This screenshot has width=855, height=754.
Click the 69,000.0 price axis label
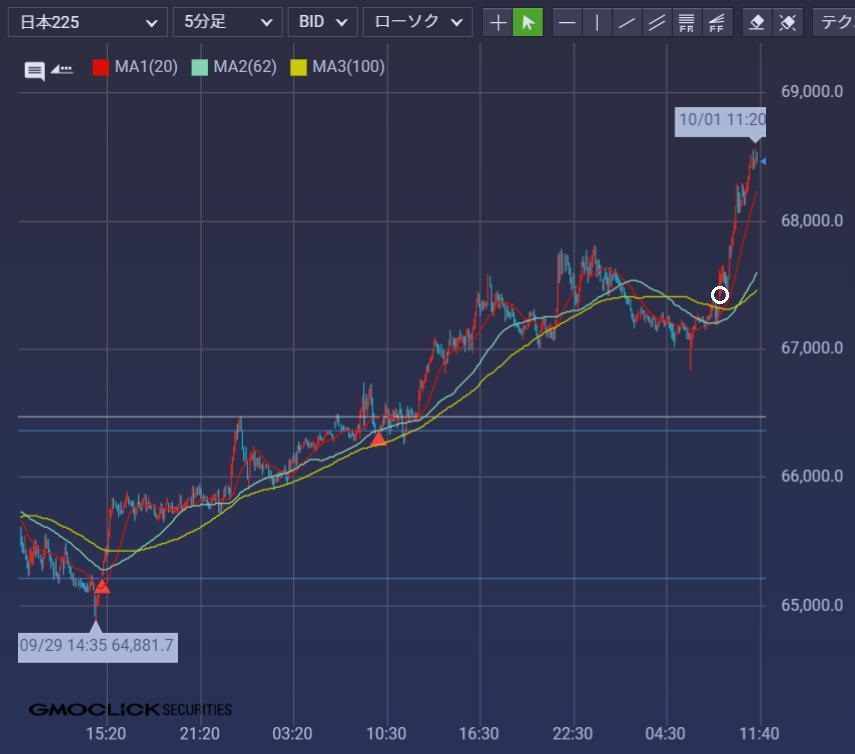coord(812,92)
